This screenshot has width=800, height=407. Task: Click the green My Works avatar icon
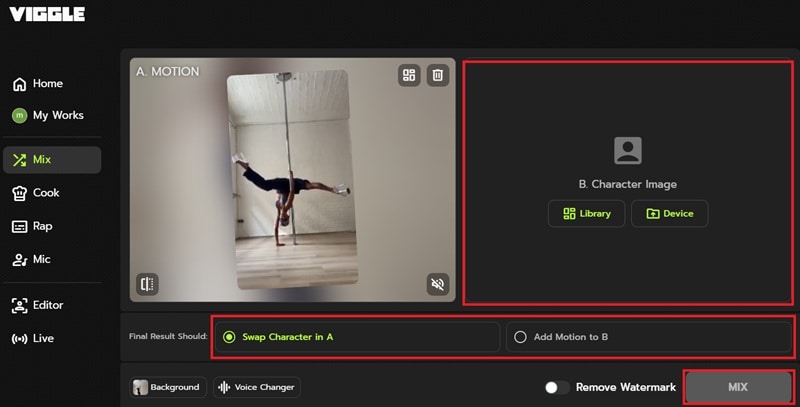[x=19, y=116]
